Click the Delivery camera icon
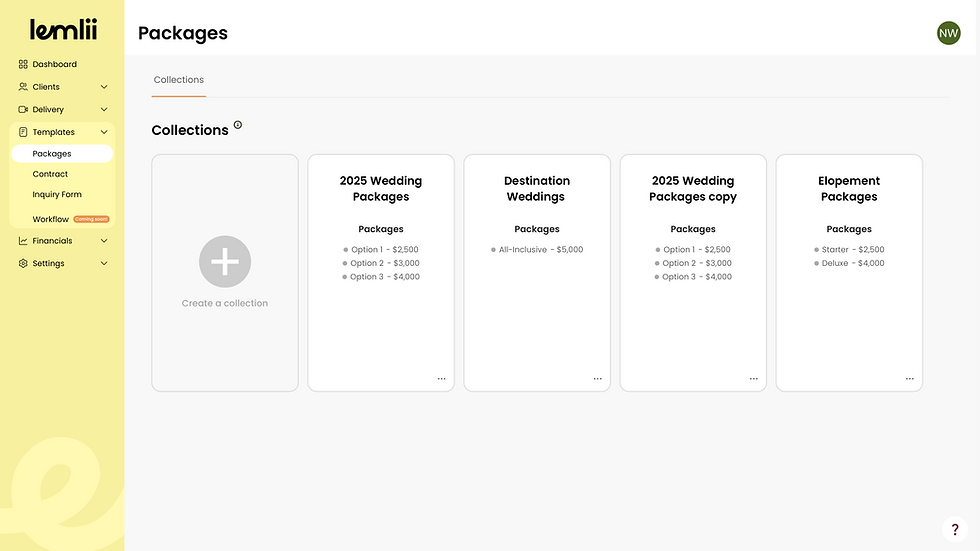Screen dimensions: 980x551 (x=23, y=109)
